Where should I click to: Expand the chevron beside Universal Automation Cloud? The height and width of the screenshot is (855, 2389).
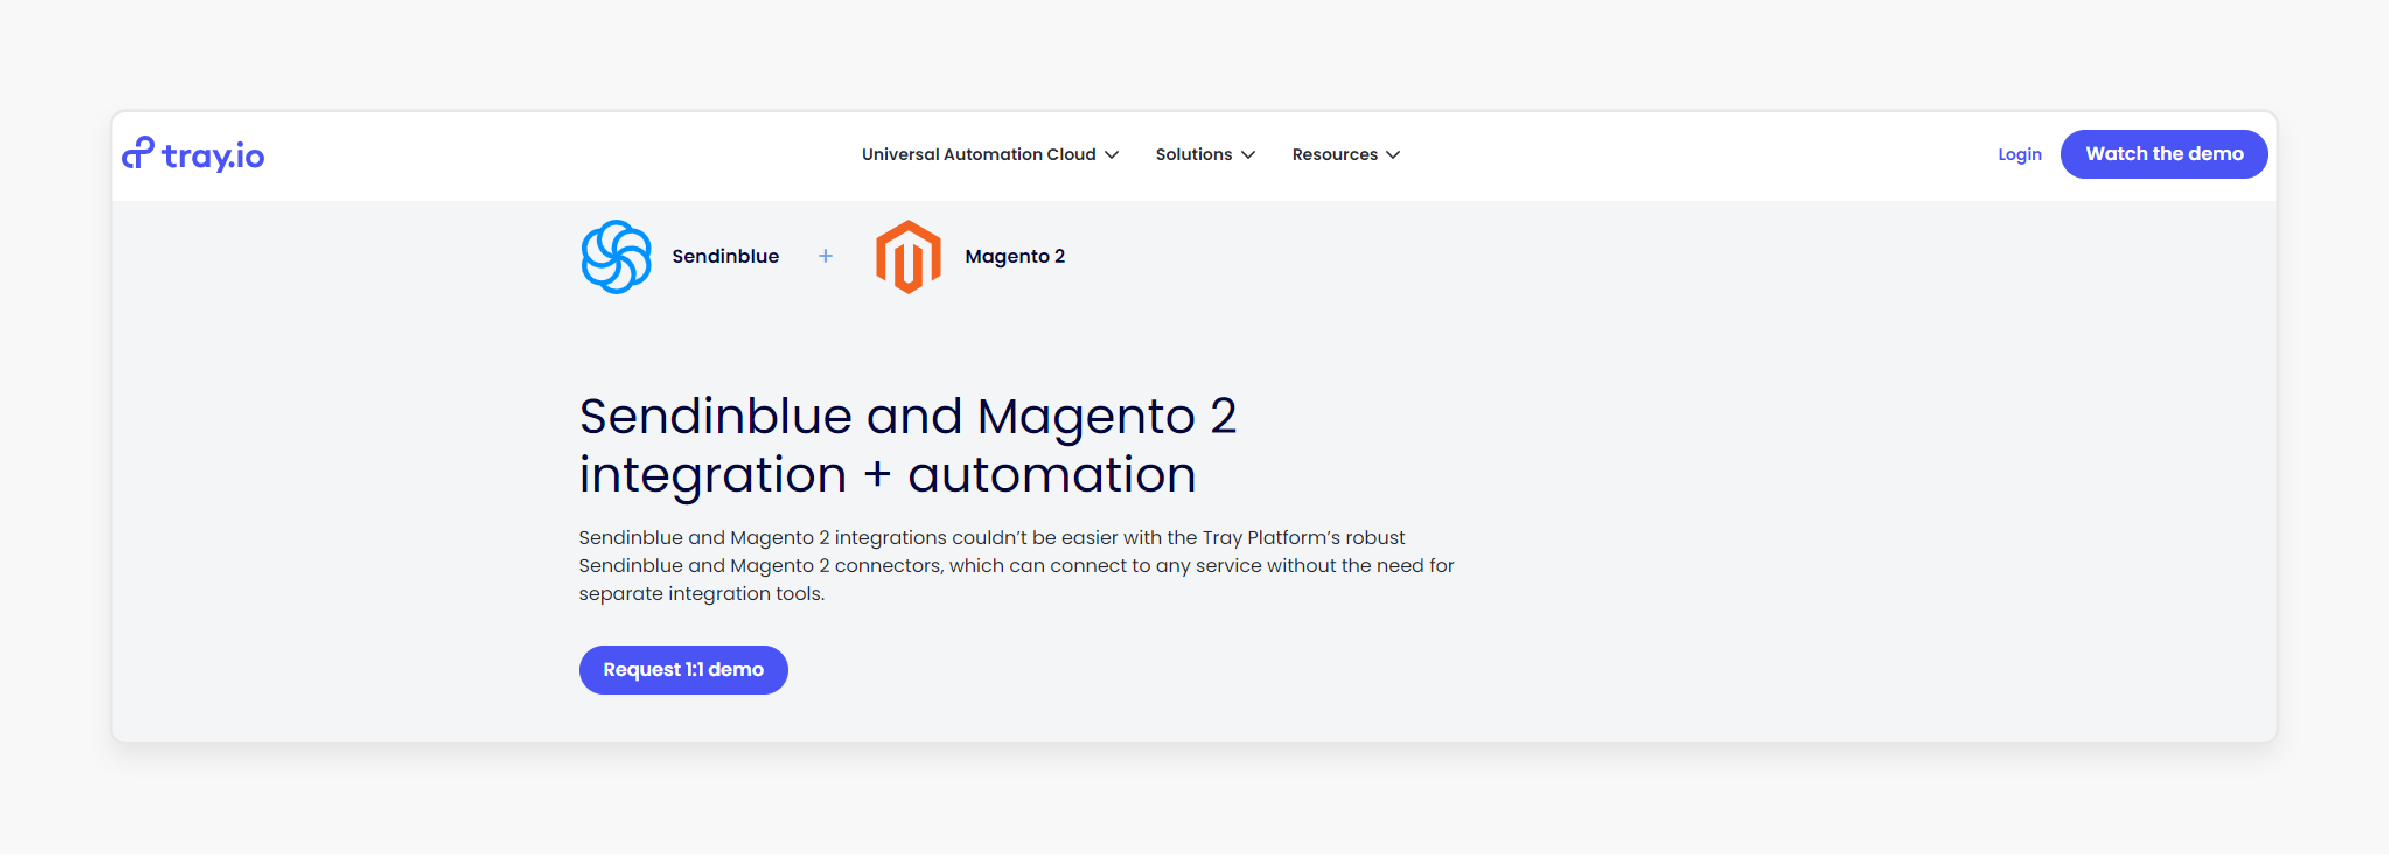pyautogui.click(x=1112, y=155)
